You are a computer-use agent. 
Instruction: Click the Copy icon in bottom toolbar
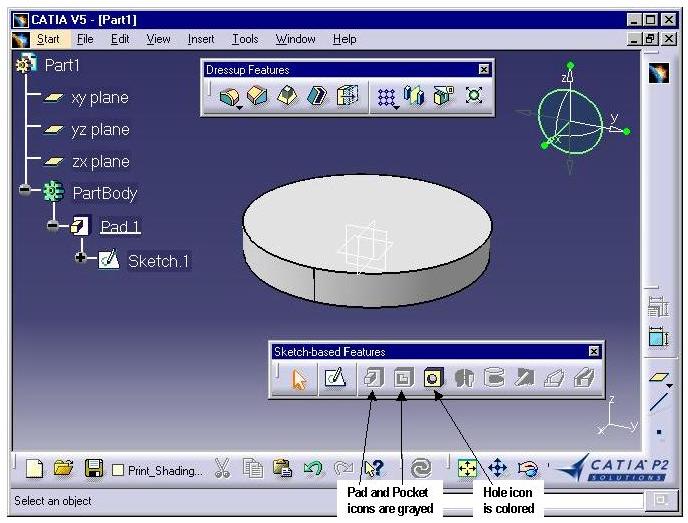253,468
